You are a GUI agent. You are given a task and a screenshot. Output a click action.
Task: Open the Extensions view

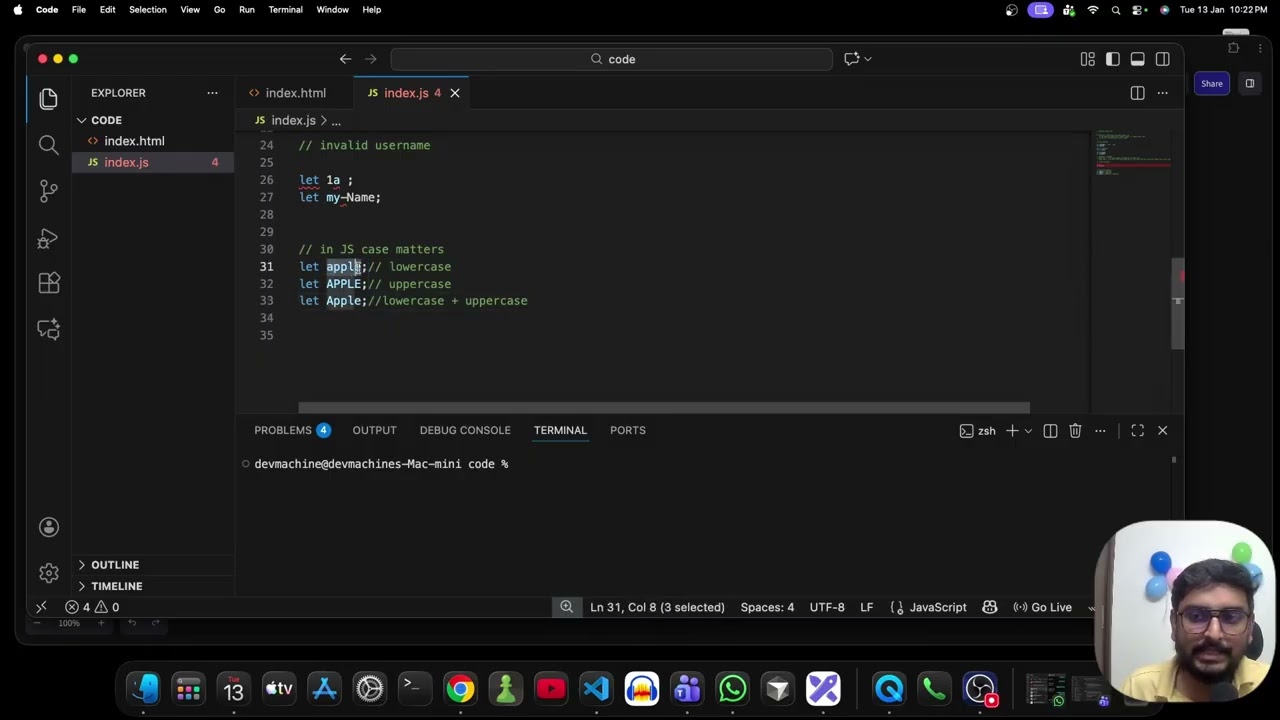tap(48, 283)
